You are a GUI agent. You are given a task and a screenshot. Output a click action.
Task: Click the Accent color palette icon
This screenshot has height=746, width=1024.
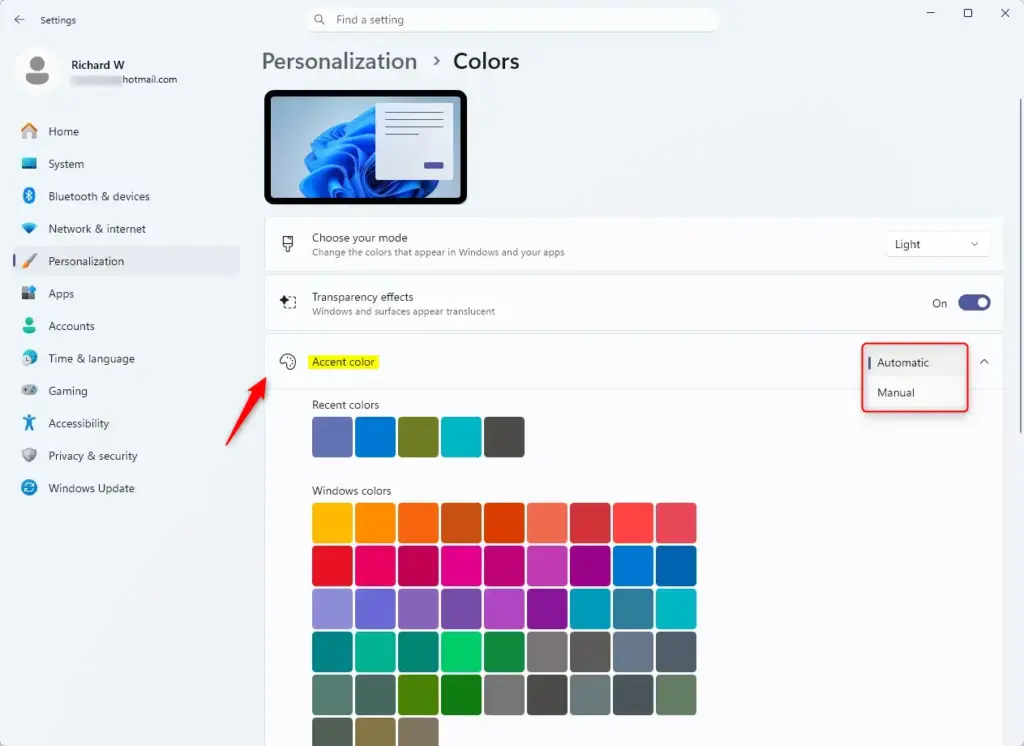pos(287,361)
